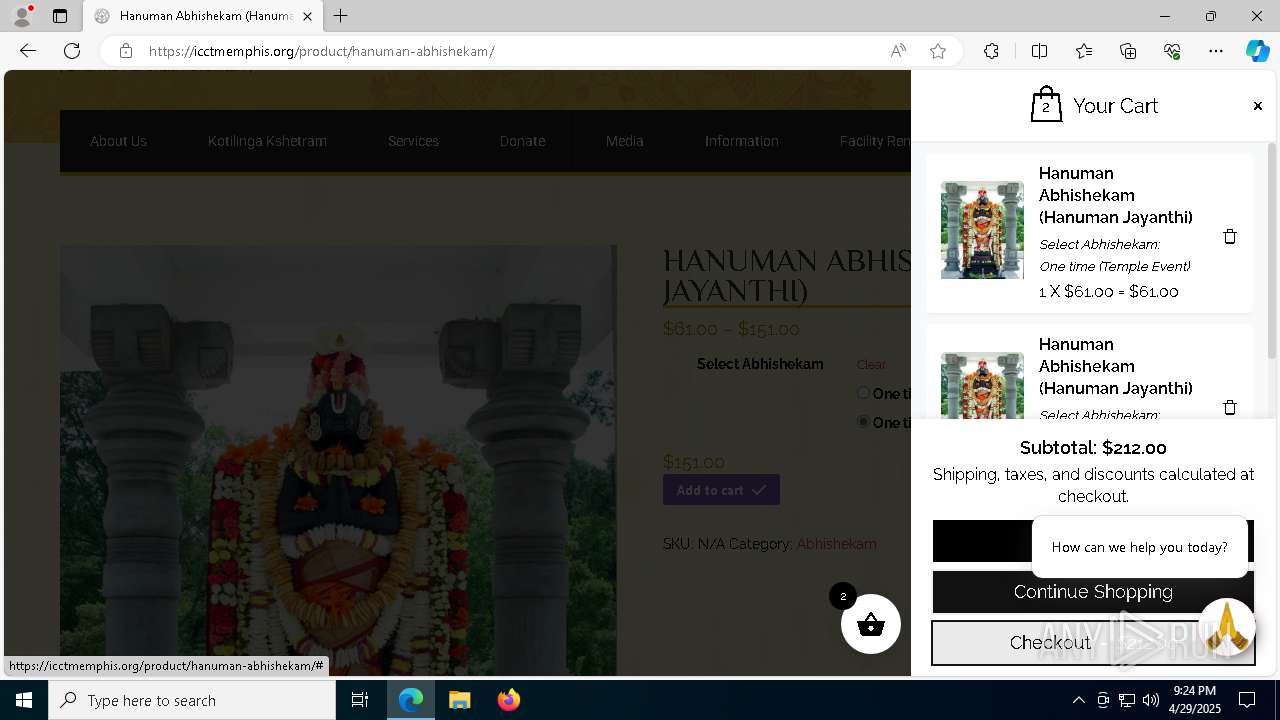
Task: Click cart panel scrollbar
Action: (1272, 250)
